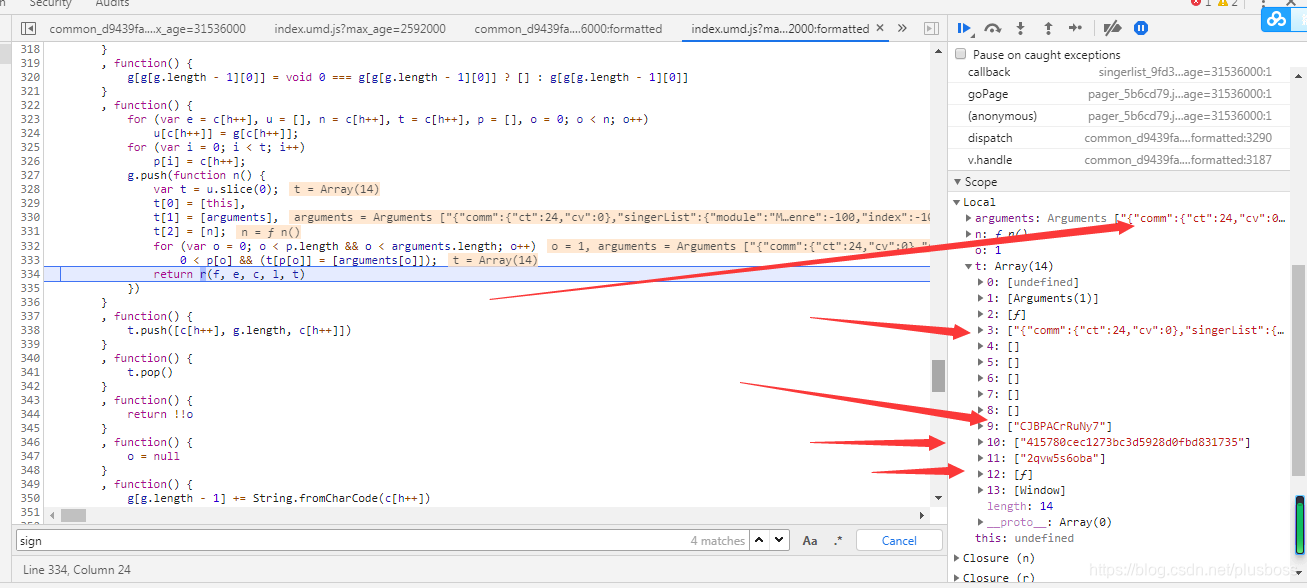
Task: Step over next function call
Action: [992, 28]
